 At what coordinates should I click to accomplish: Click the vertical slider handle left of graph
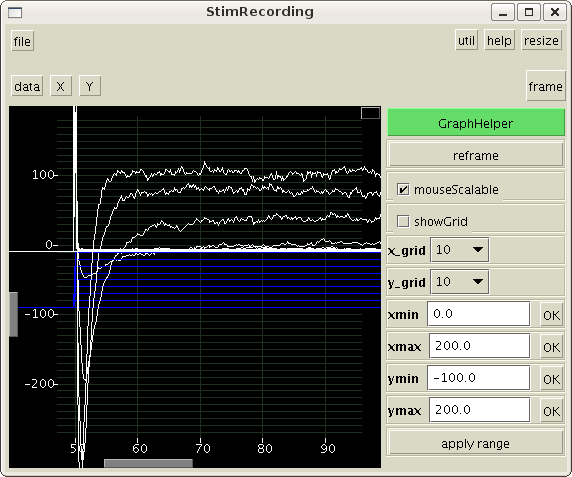13,314
